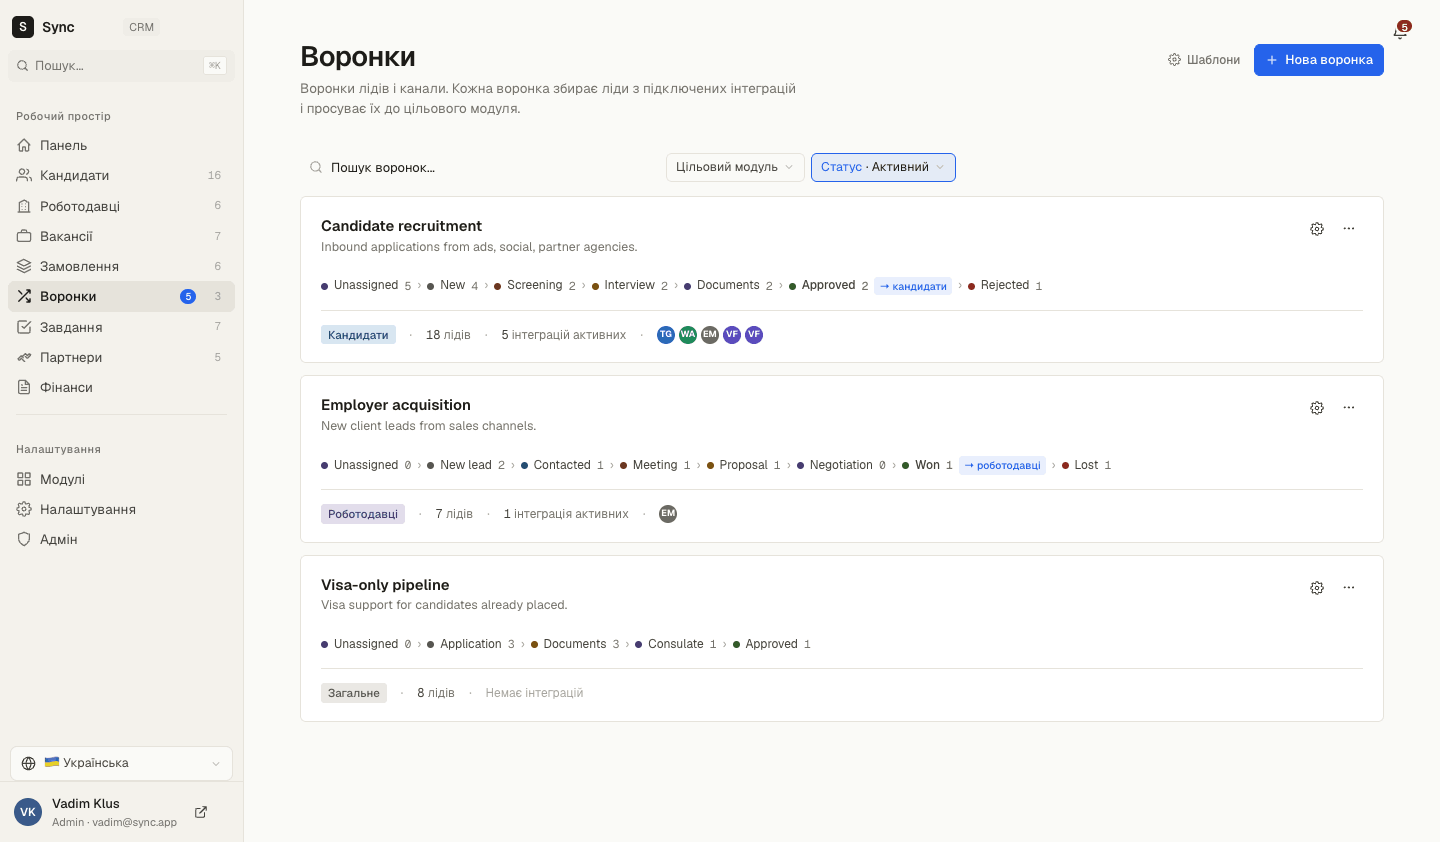The height and width of the screenshot is (842, 1440).
Task: Click the Rejected stage label
Action: [1005, 286]
